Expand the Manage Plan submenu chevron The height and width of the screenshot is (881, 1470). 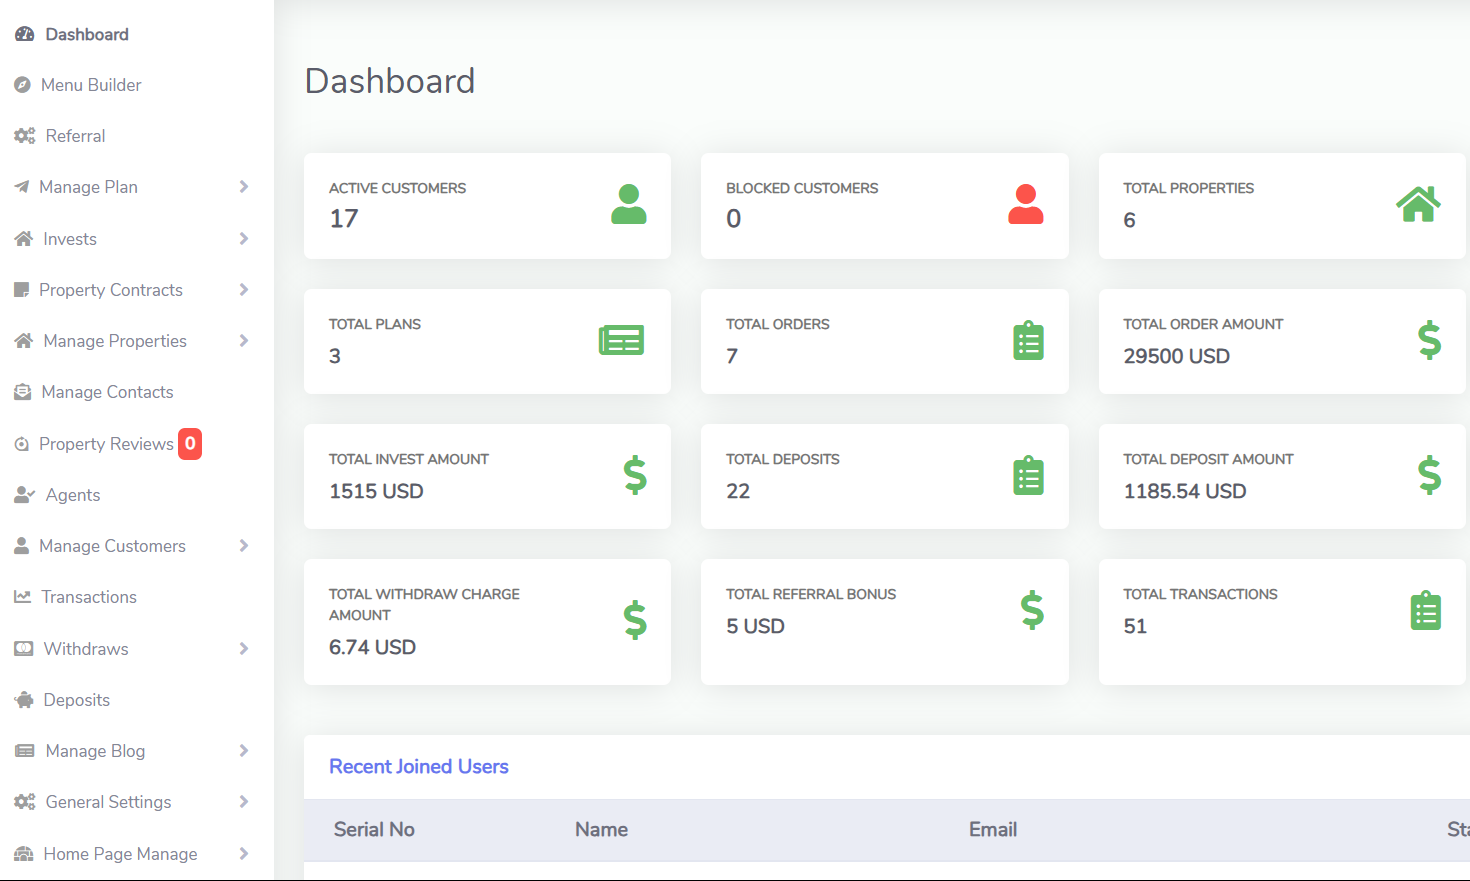(x=243, y=187)
